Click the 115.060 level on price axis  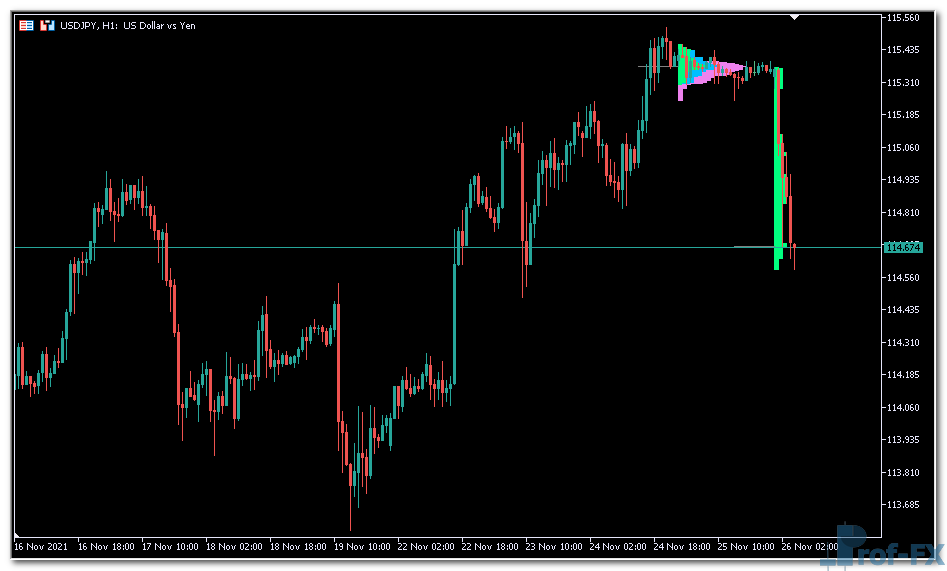click(903, 148)
